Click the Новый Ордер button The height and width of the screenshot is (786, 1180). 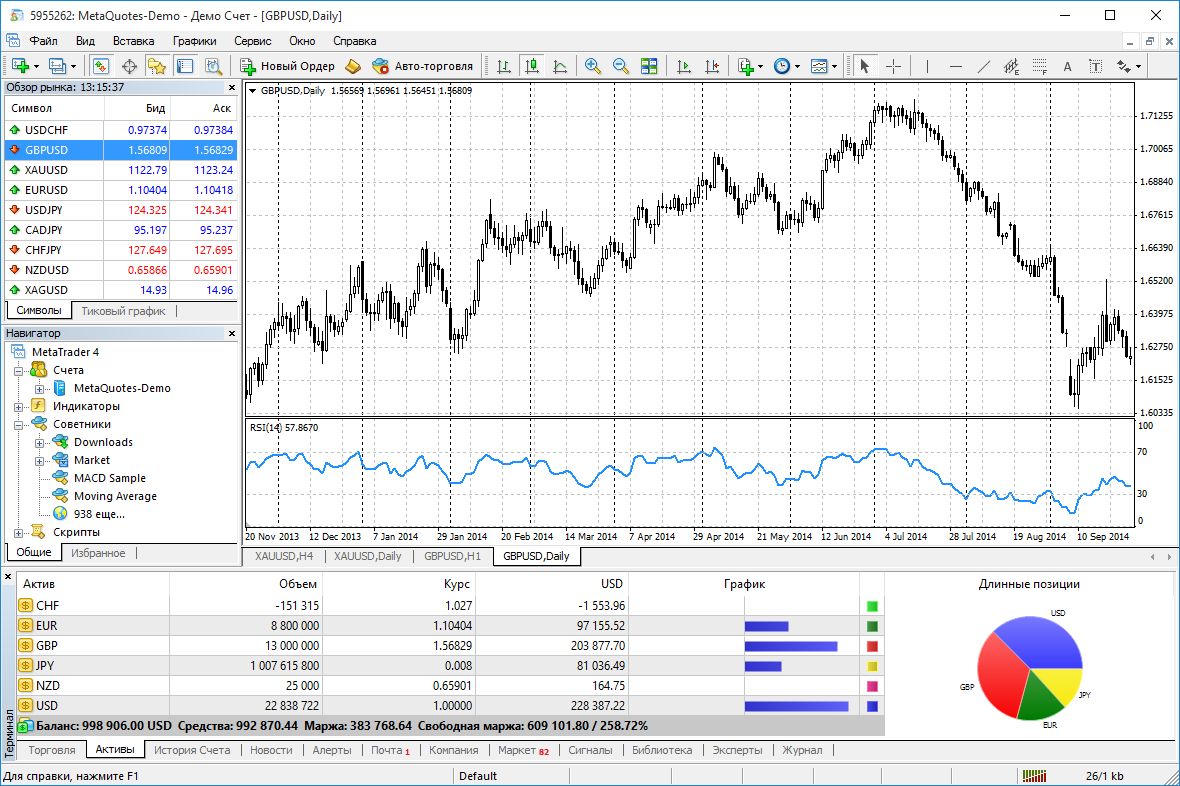pos(287,66)
